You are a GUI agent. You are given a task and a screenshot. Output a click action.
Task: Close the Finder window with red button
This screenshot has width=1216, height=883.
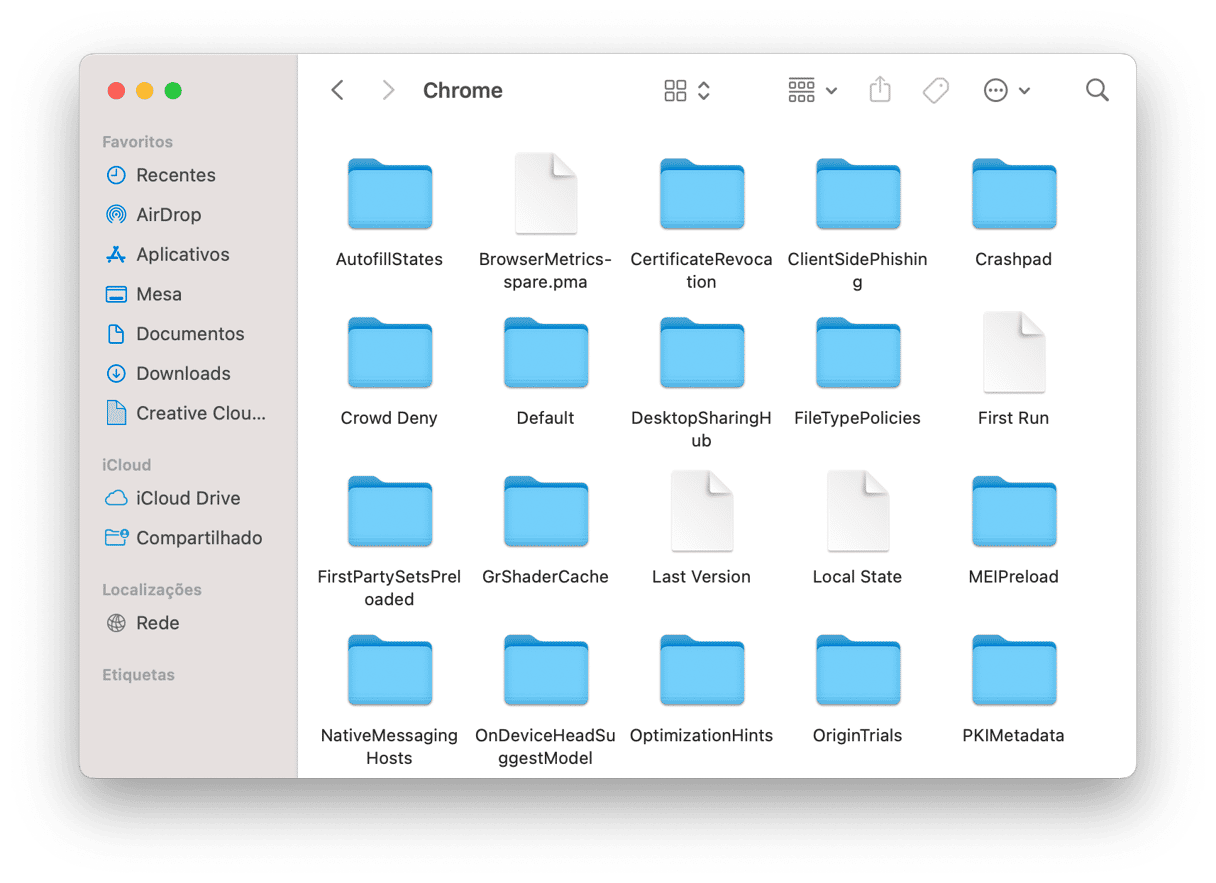pyautogui.click(x=116, y=91)
